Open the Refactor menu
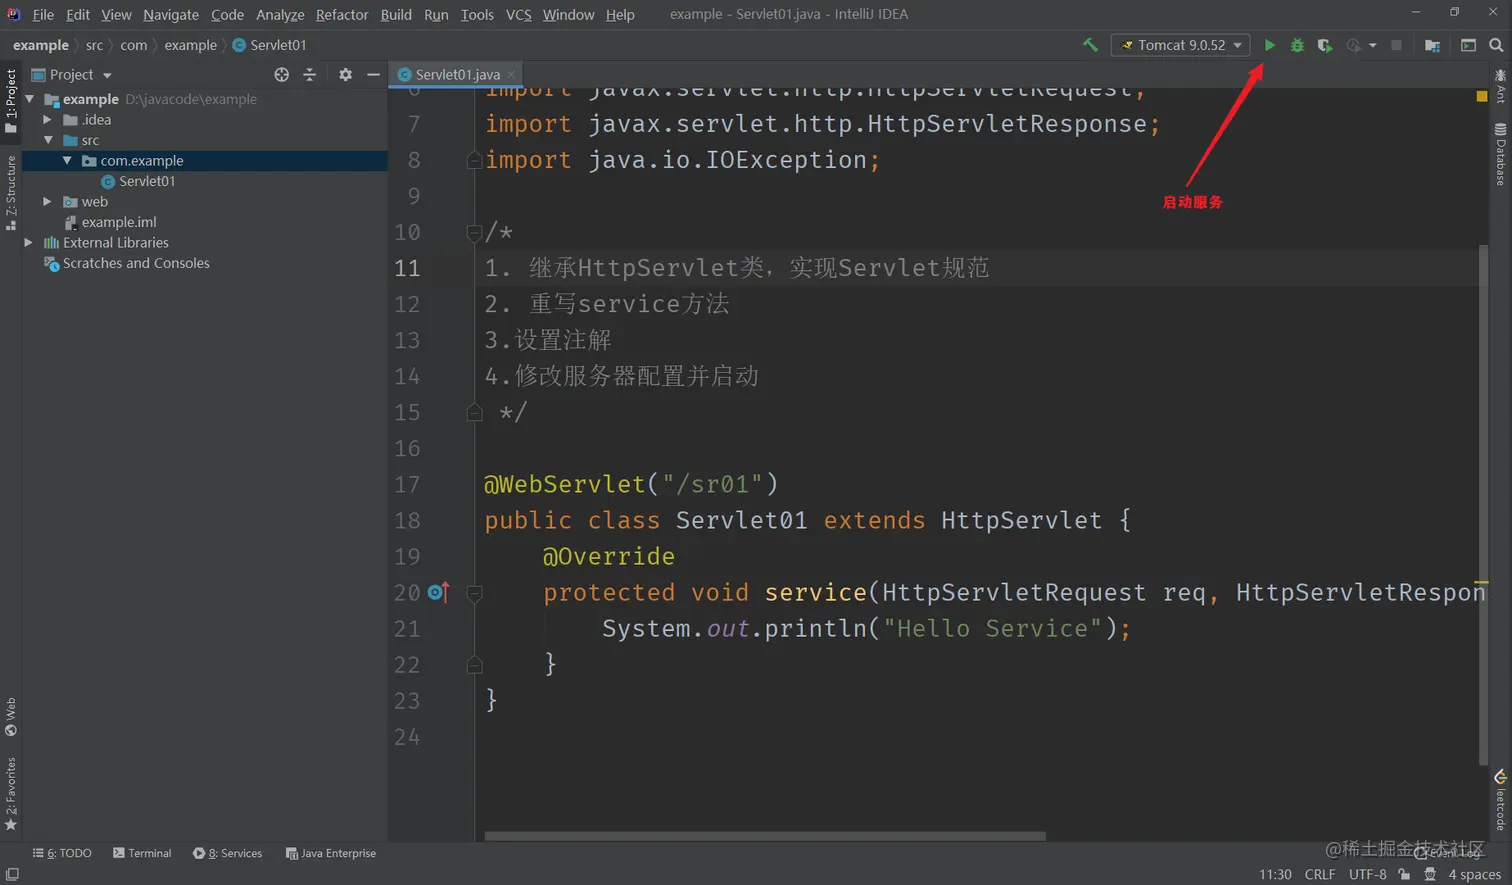Viewport: 1512px width, 885px height. (x=342, y=14)
